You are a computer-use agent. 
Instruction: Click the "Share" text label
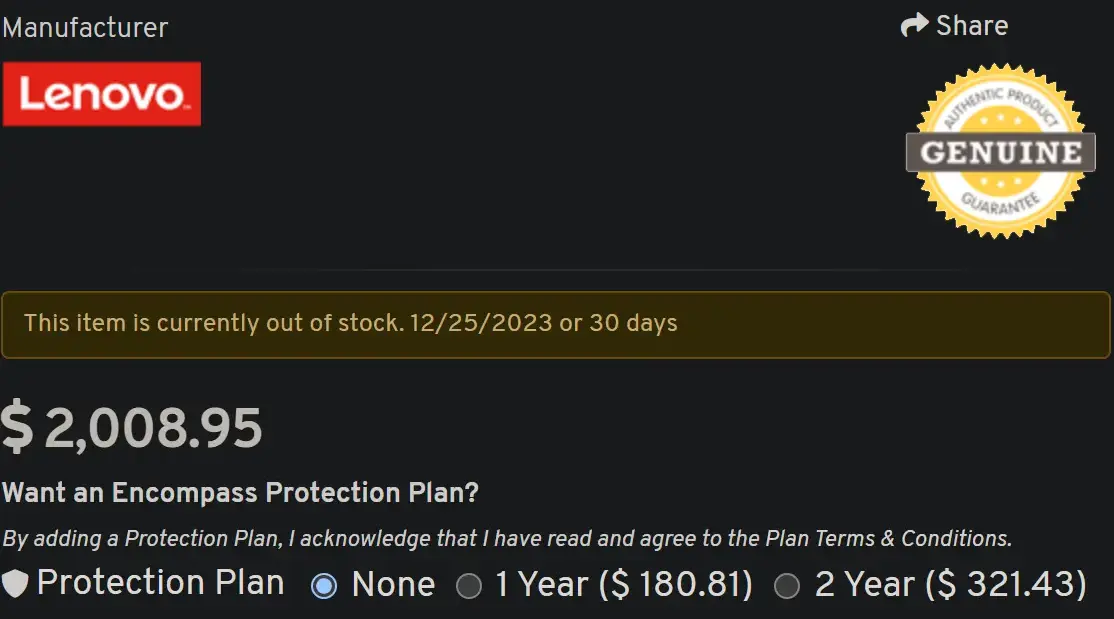[971, 26]
